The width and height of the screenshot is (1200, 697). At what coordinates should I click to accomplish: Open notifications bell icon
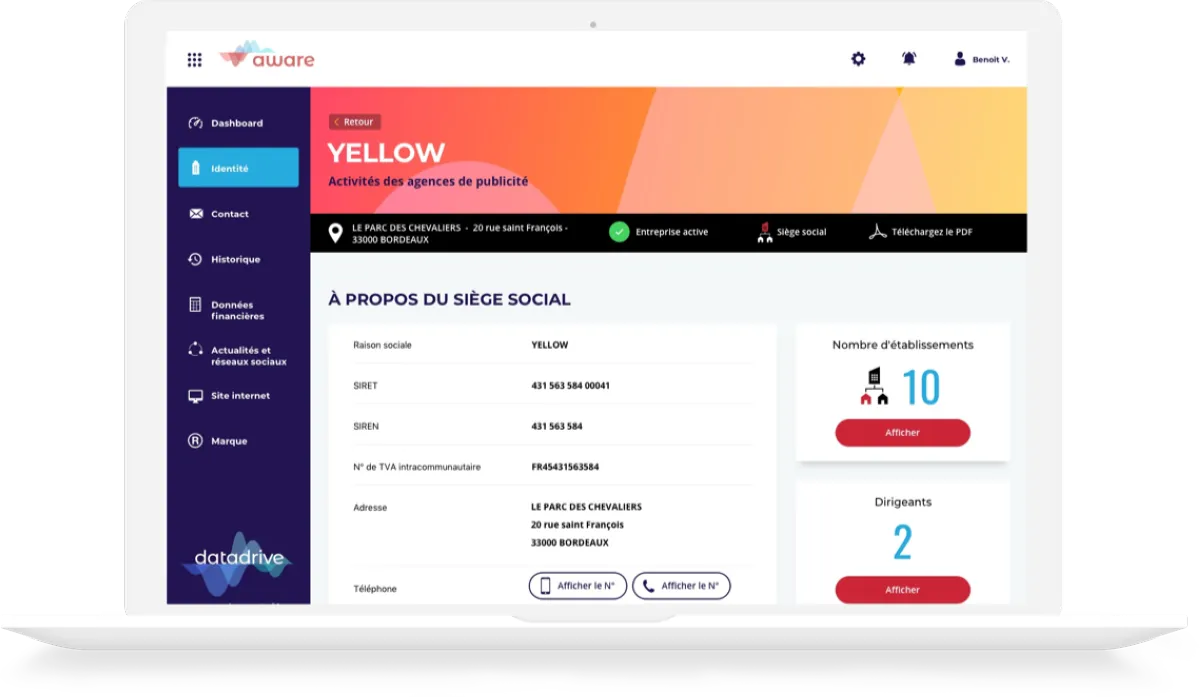pyautogui.click(x=909, y=59)
